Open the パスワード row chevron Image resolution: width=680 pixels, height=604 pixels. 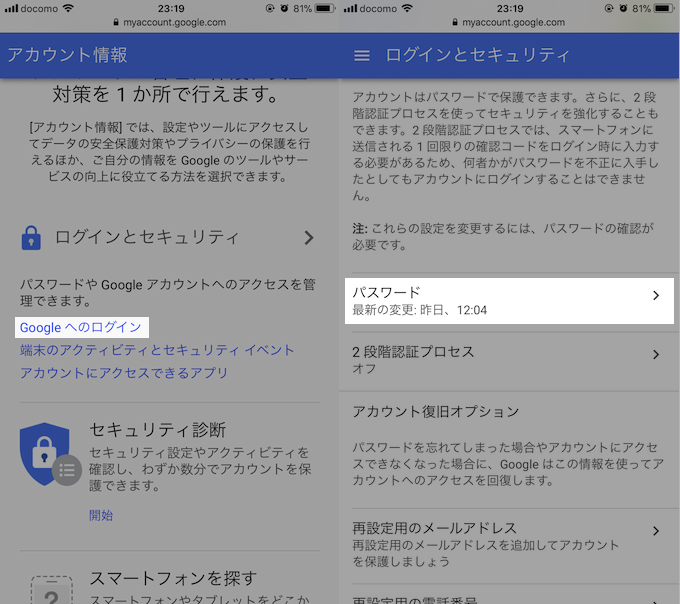click(656, 295)
